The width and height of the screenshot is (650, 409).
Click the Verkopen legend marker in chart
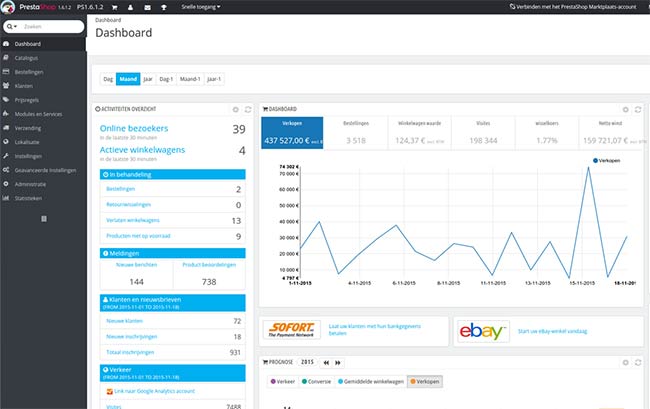coord(595,160)
